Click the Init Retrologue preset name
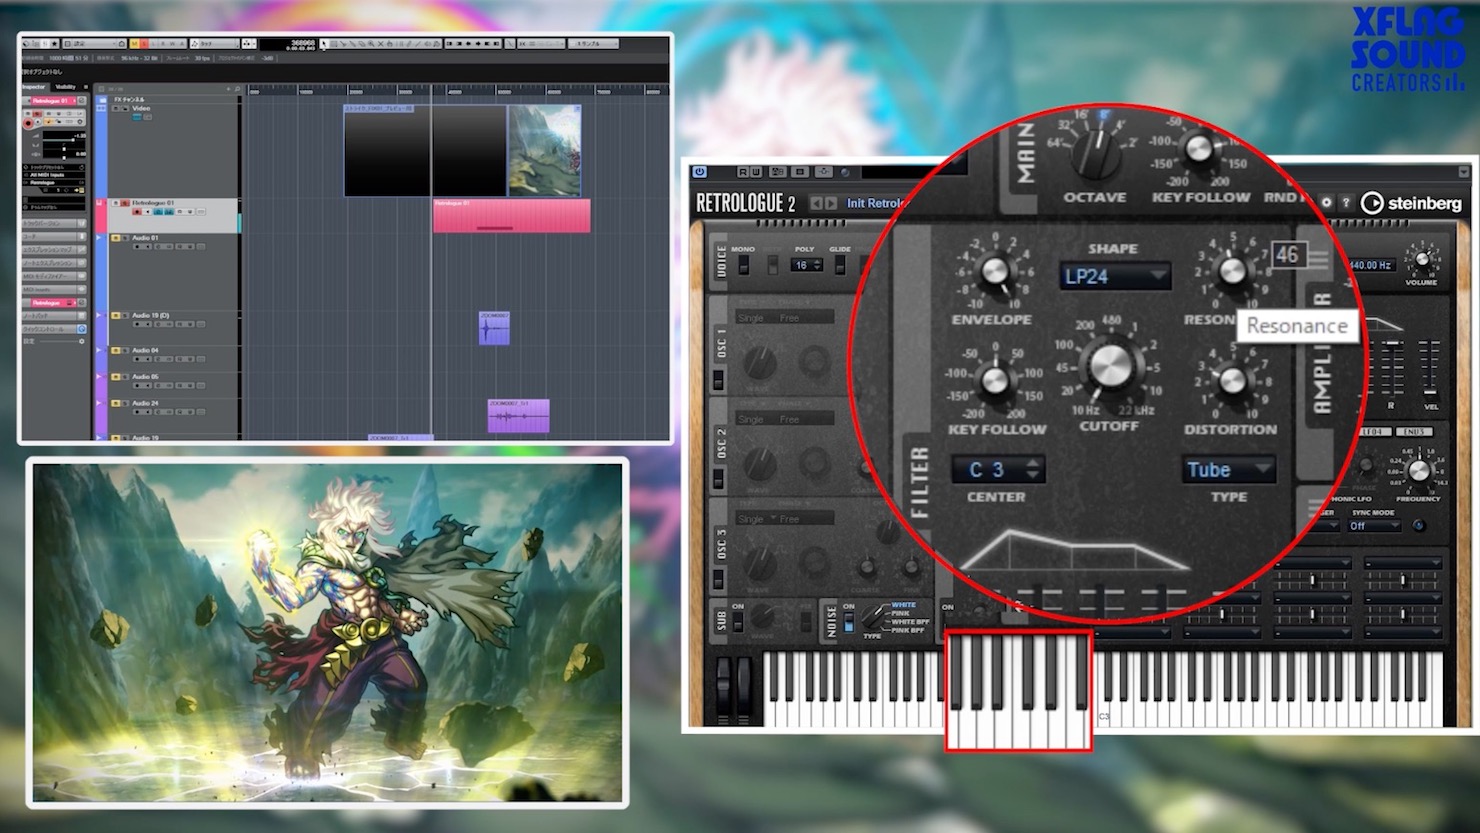1480x833 pixels. pos(874,203)
